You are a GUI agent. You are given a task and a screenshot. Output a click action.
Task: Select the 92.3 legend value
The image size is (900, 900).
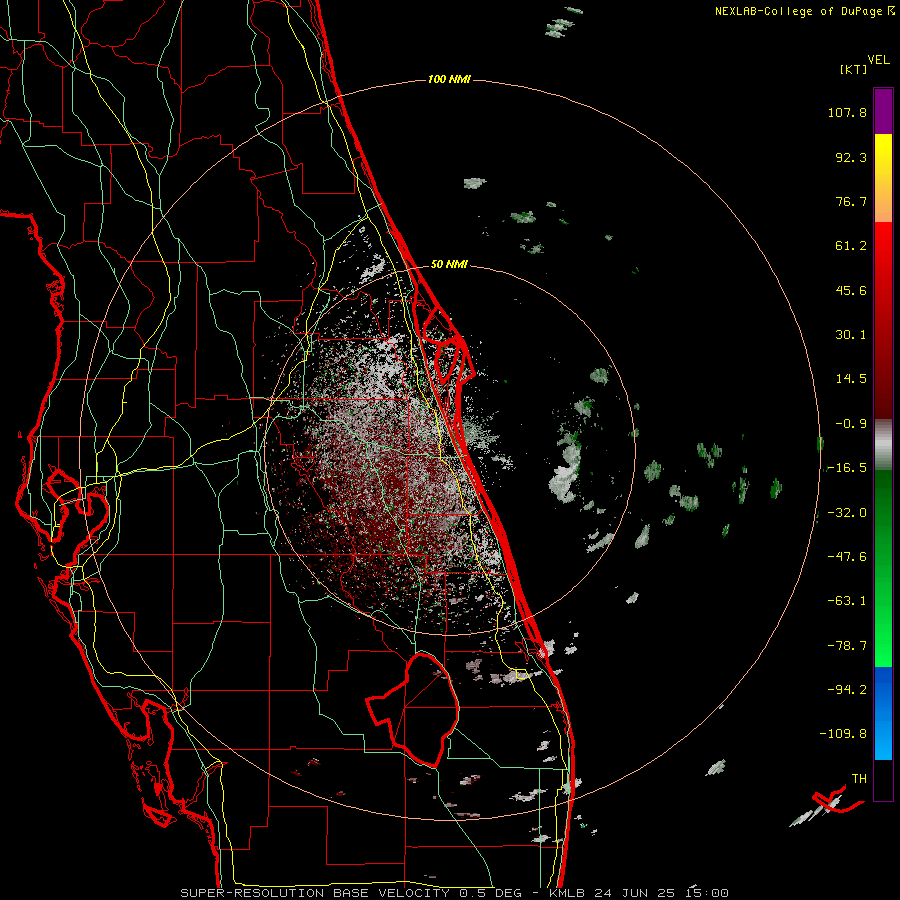click(851, 157)
